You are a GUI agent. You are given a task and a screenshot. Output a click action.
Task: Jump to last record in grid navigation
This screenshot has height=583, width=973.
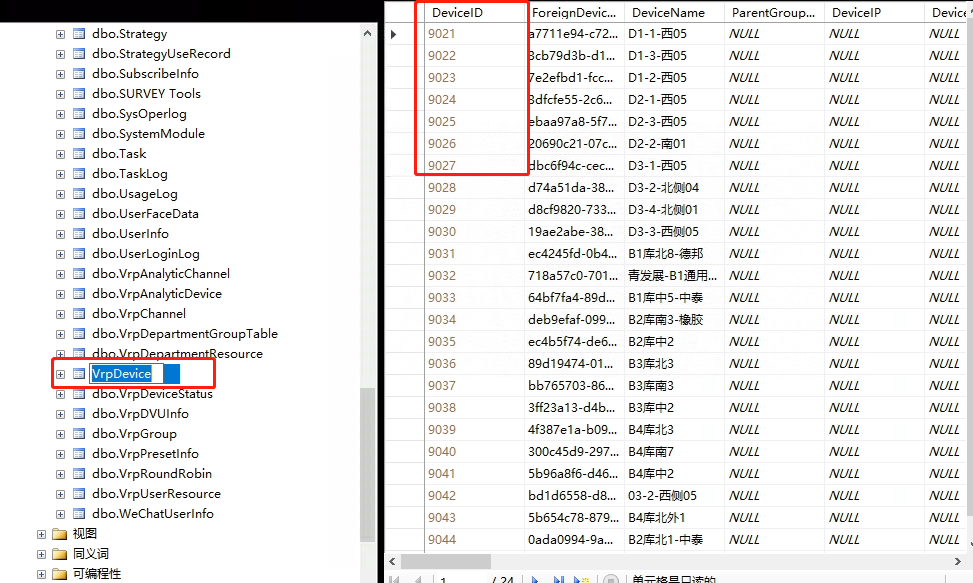click(558, 580)
